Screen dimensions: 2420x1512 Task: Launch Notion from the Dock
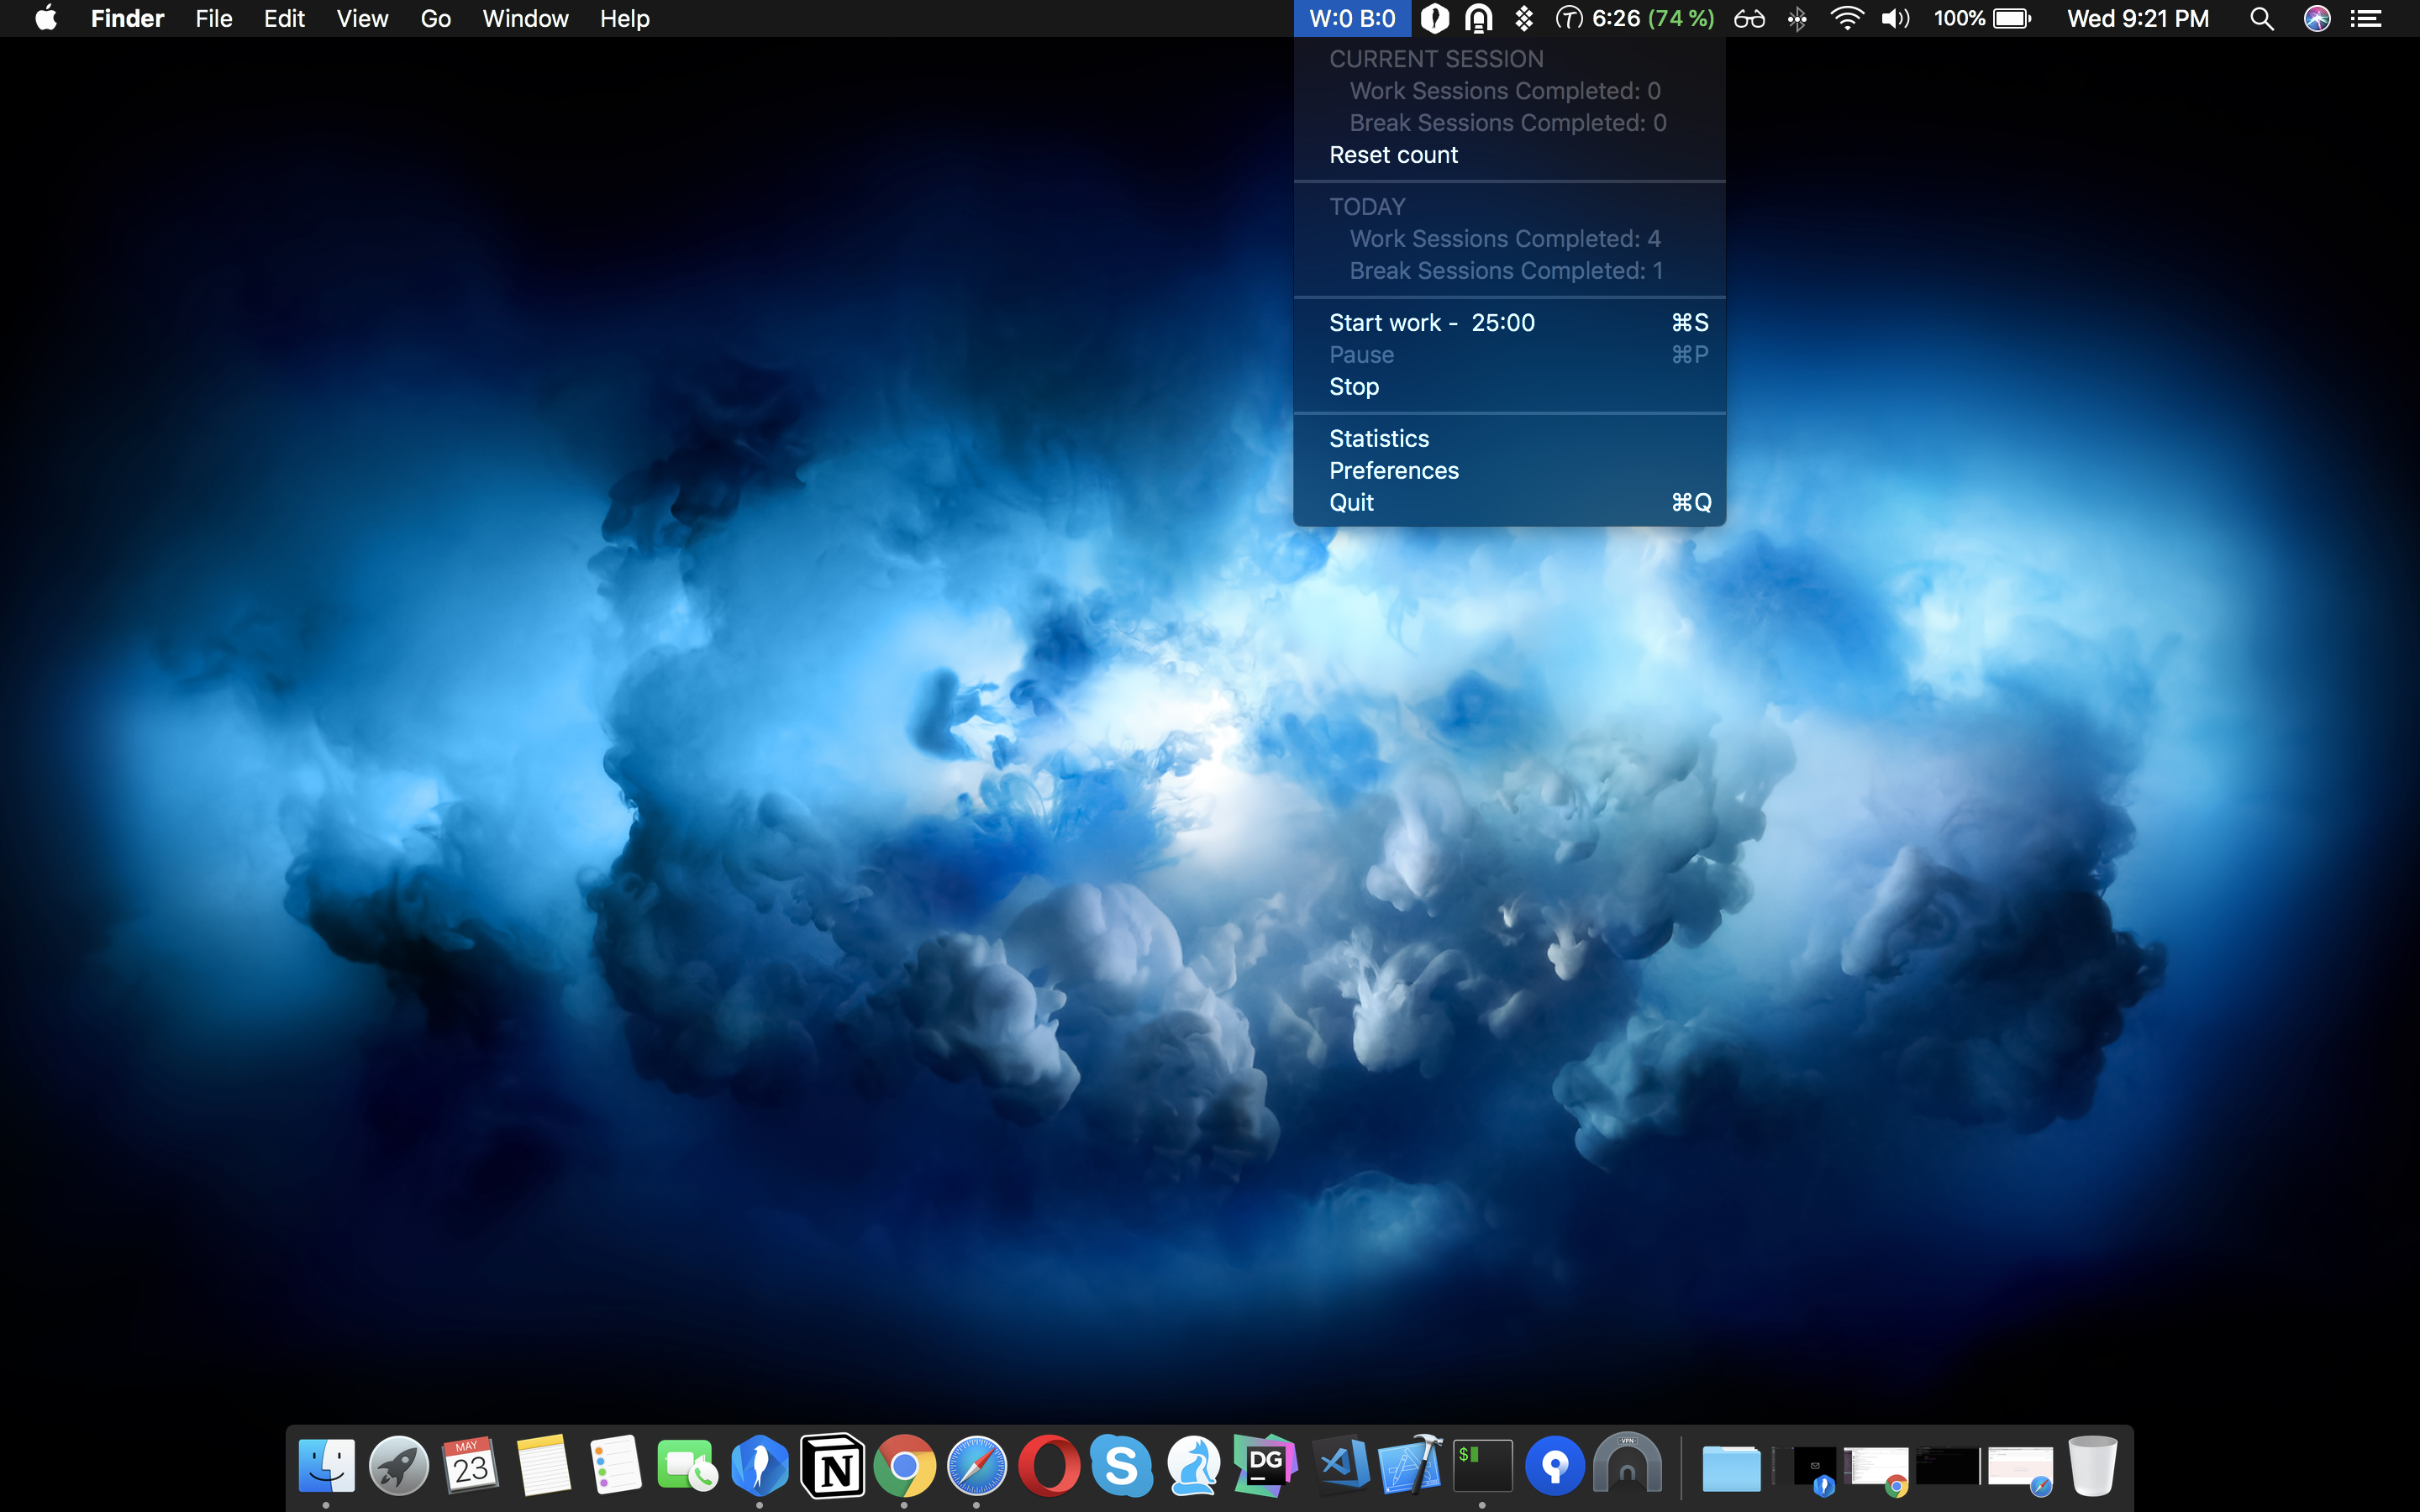point(833,1467)
